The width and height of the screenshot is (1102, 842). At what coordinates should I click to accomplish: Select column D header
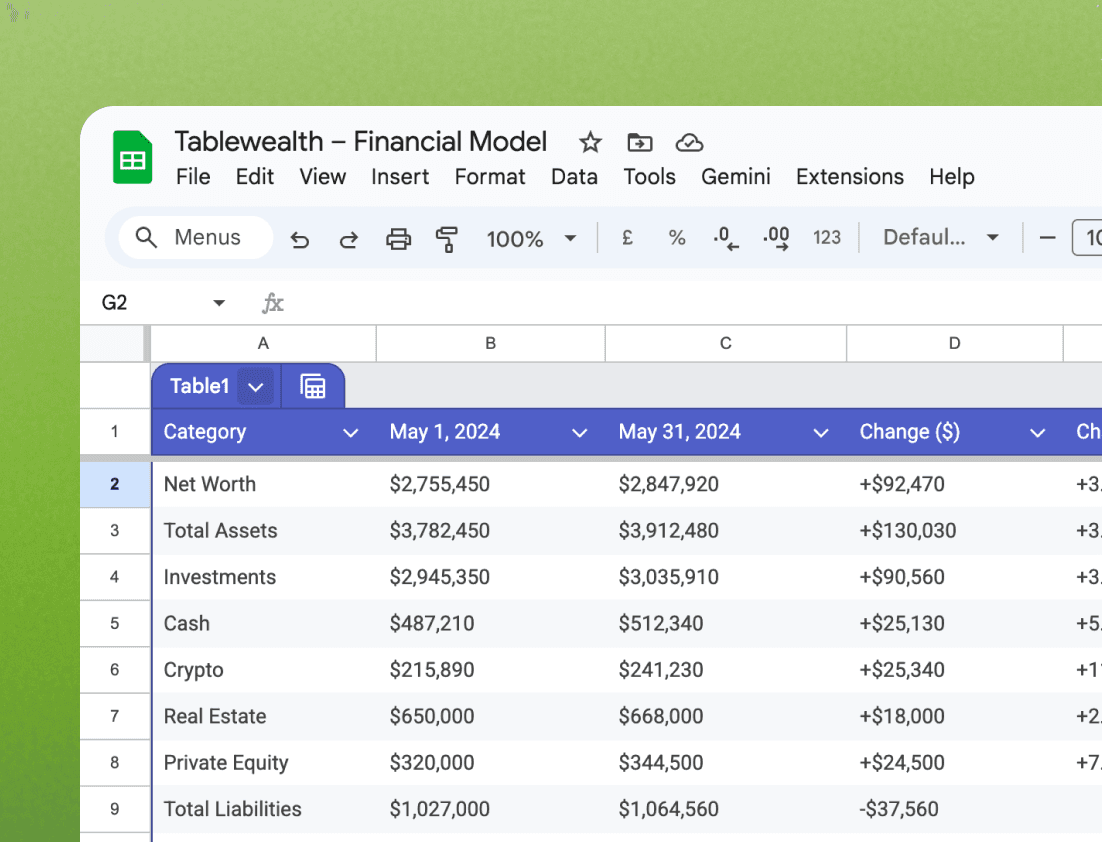954,344
